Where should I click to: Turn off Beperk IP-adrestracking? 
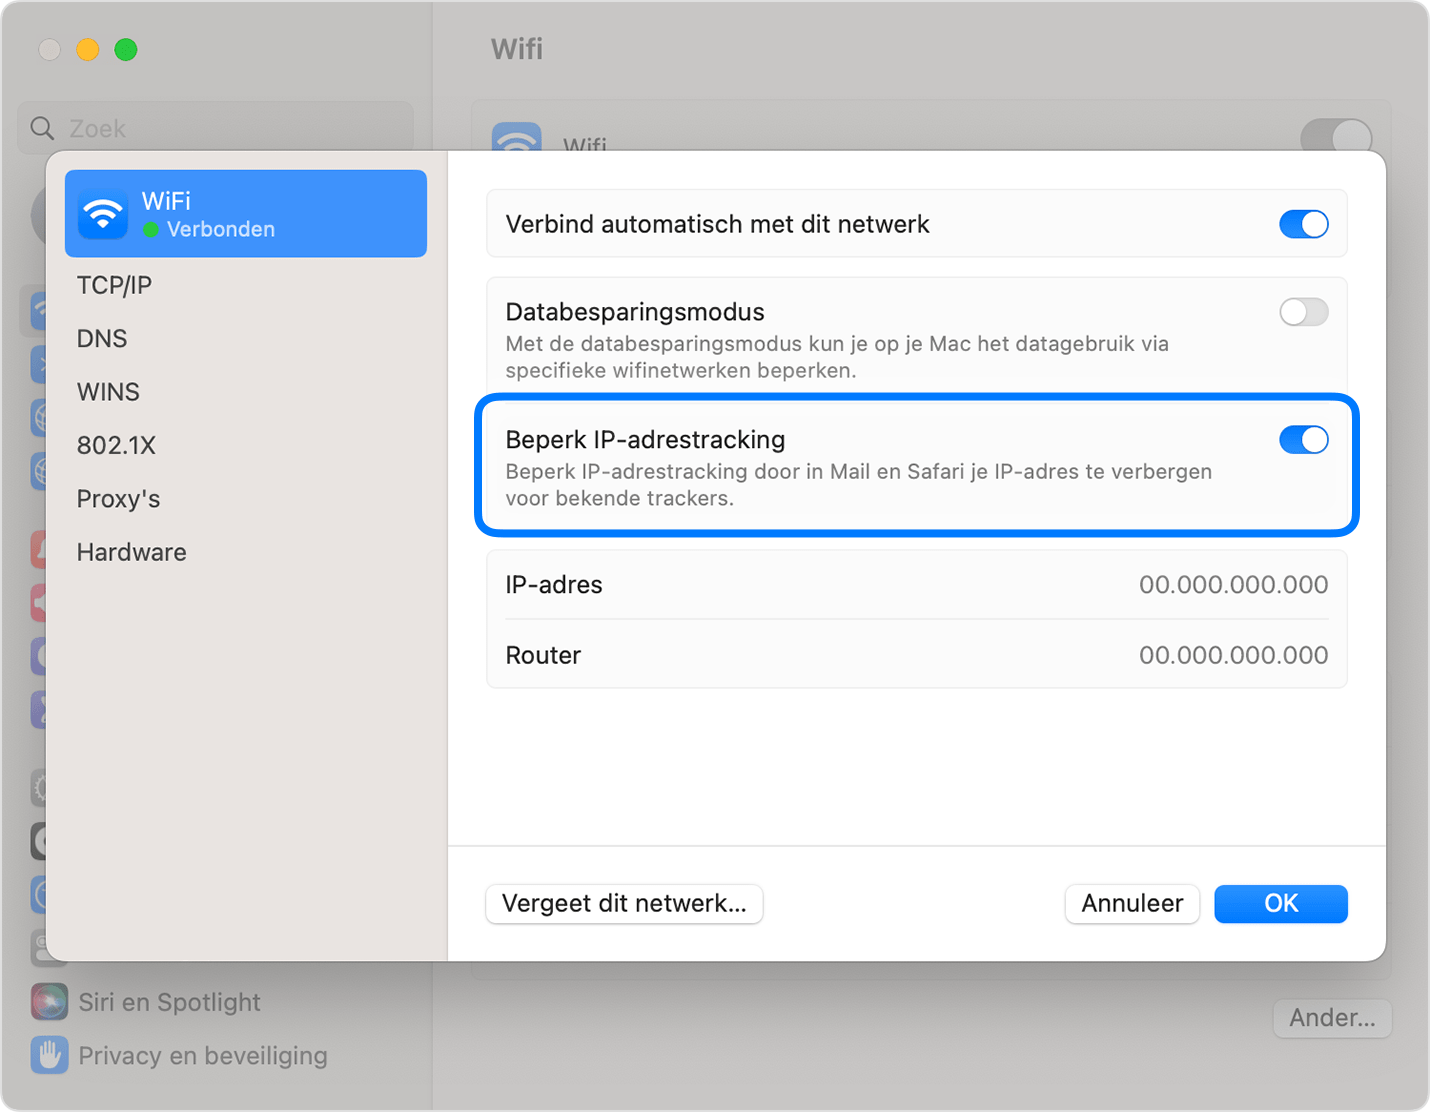pos(1303,440)
